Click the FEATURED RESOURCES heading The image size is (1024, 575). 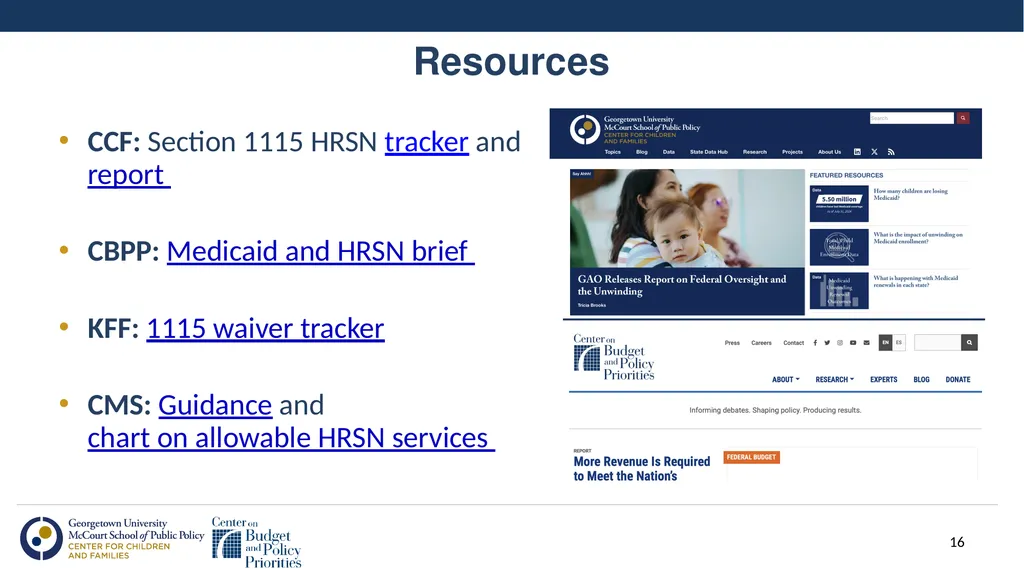(x=846, y=175)
